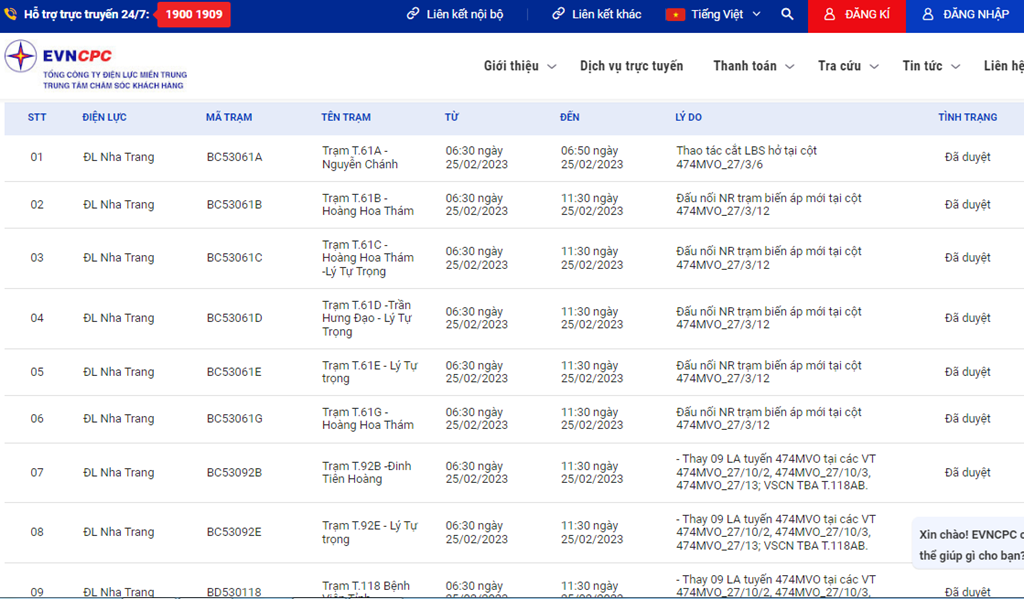
Task: Click the Vietnam flag icon
Action: (x=675, y=15)
